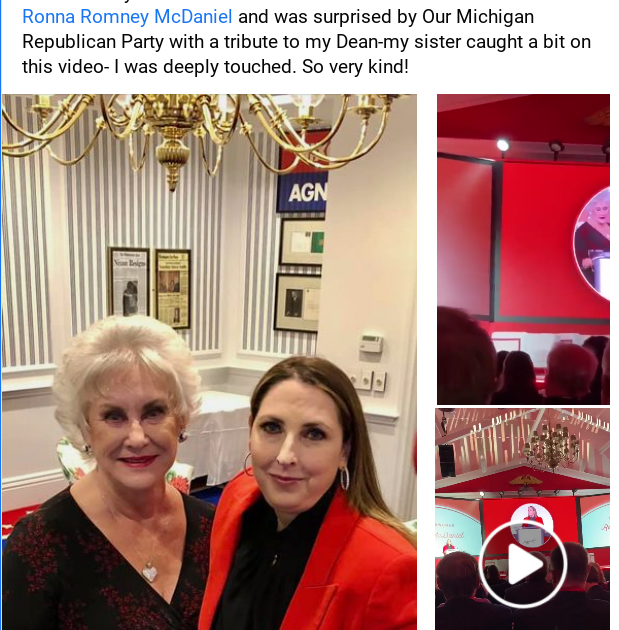
Task: Open the event hall video thumbnail
Action: [x=523, y=519]
